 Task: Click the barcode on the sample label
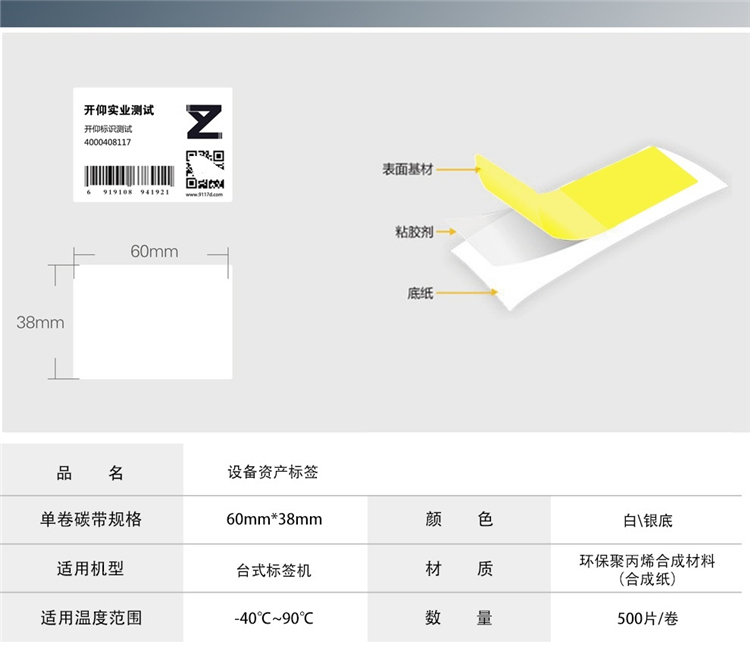pyautogui.click(x=128, y=177)
